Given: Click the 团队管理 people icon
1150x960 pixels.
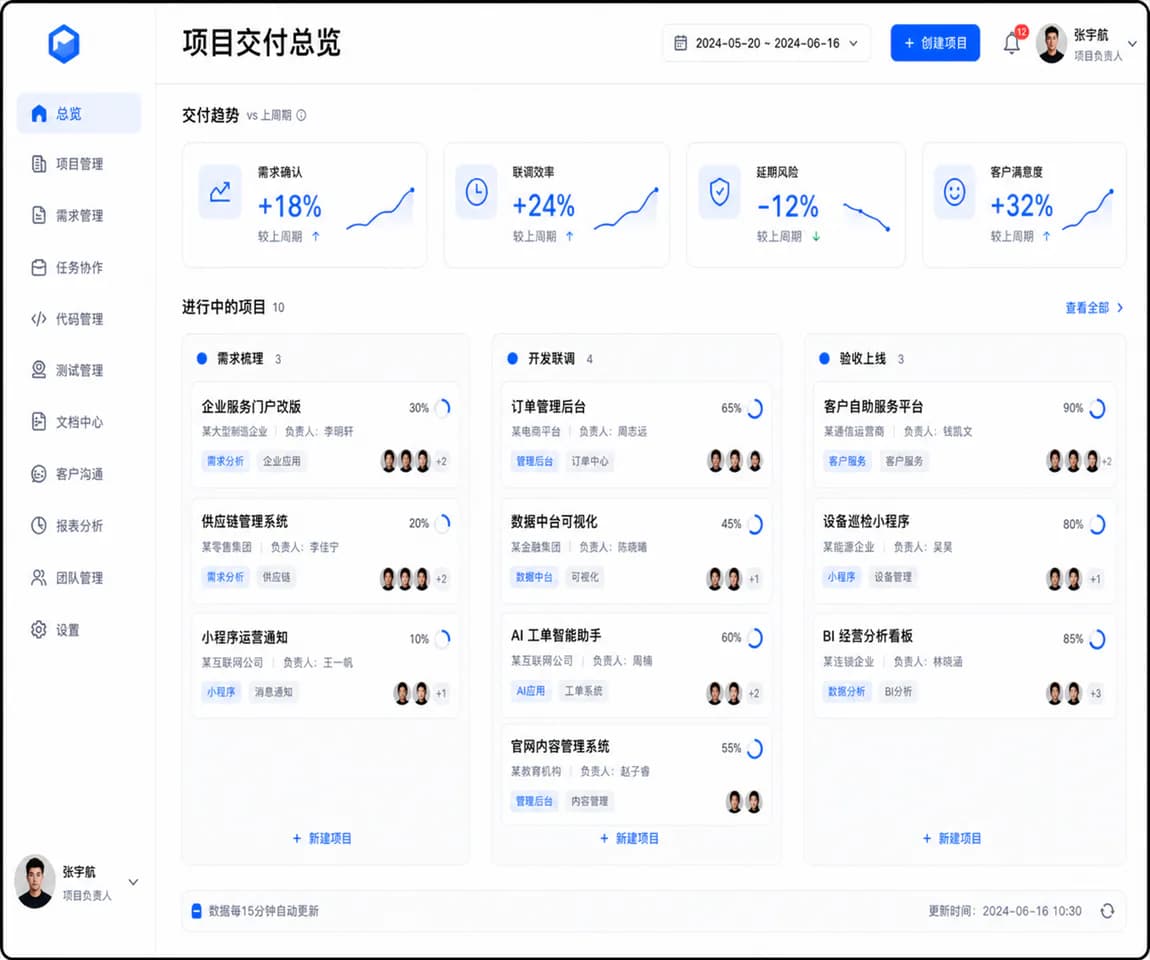Looking at the screenshot, I should pos(39,578).
